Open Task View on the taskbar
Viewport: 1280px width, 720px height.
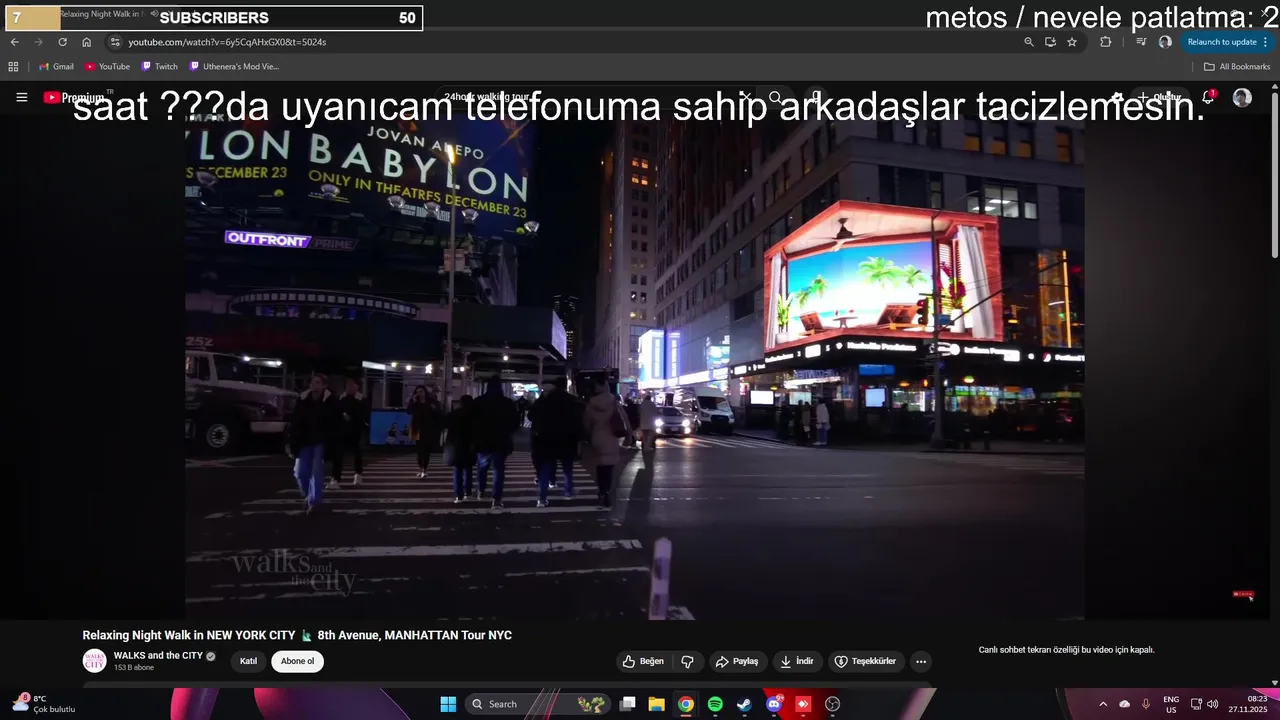(x=627, y=704)
